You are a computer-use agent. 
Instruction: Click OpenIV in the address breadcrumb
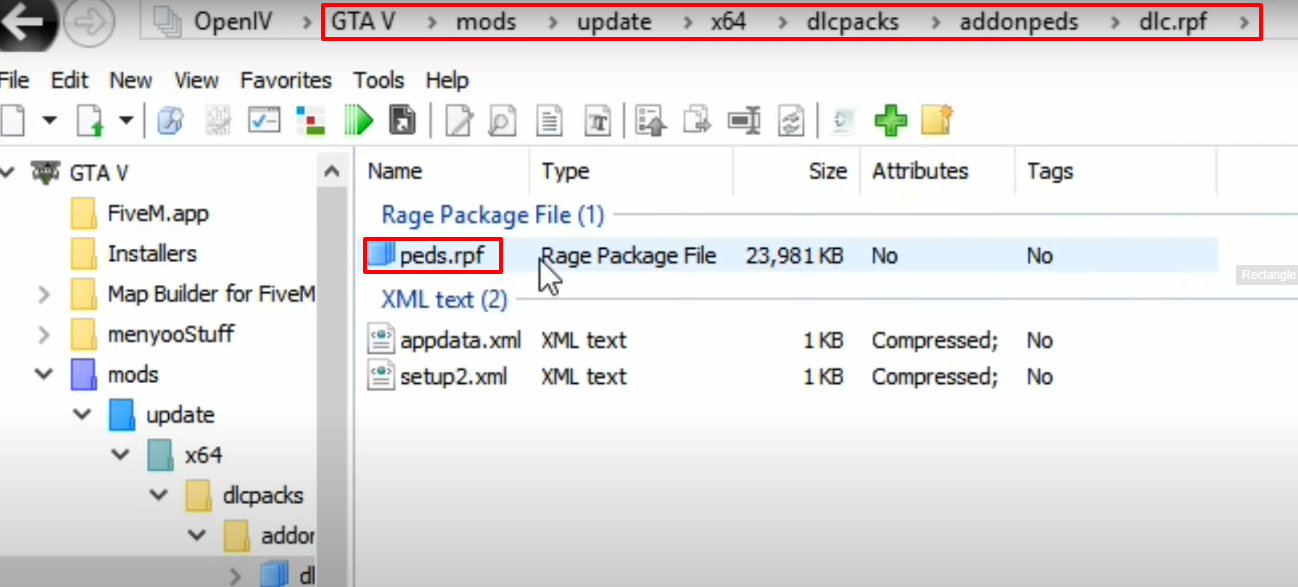235,22
